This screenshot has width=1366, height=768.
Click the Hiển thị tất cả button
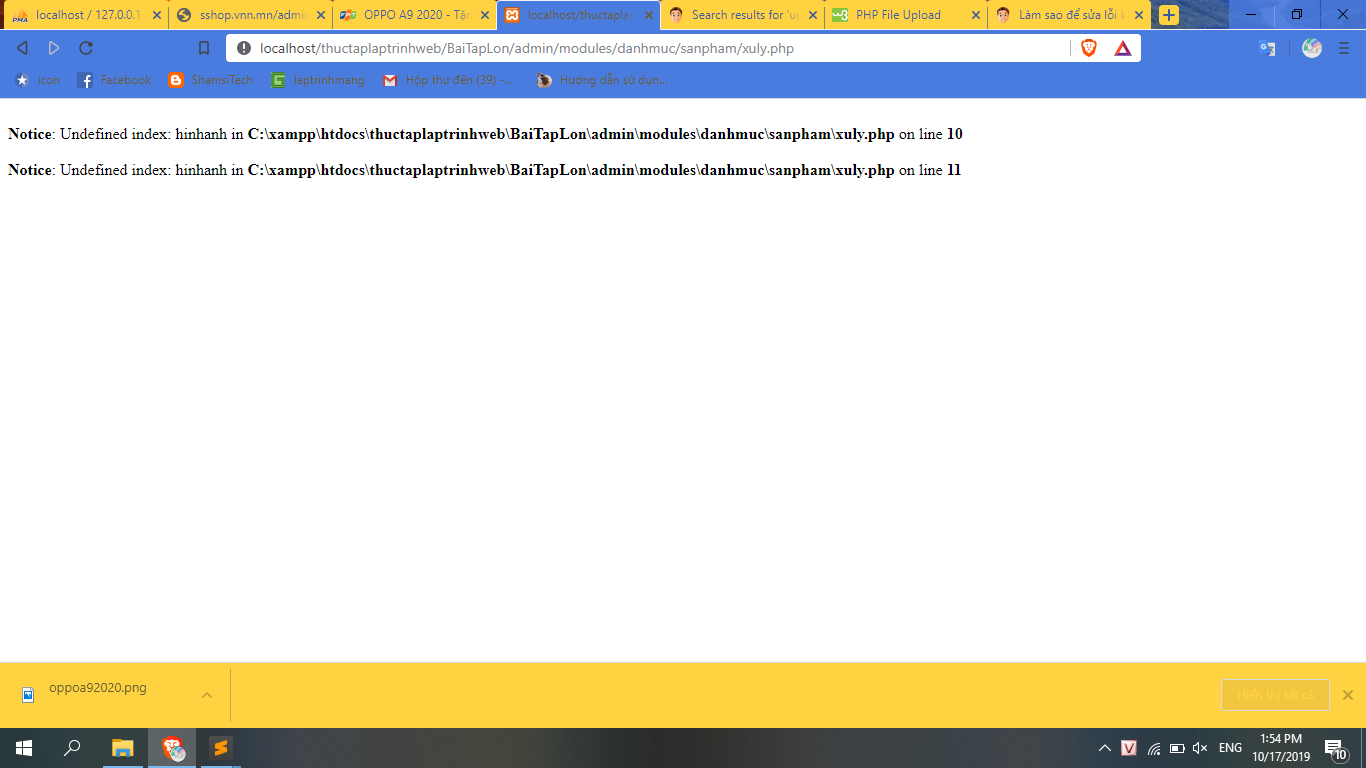[x=1275, y=695]
